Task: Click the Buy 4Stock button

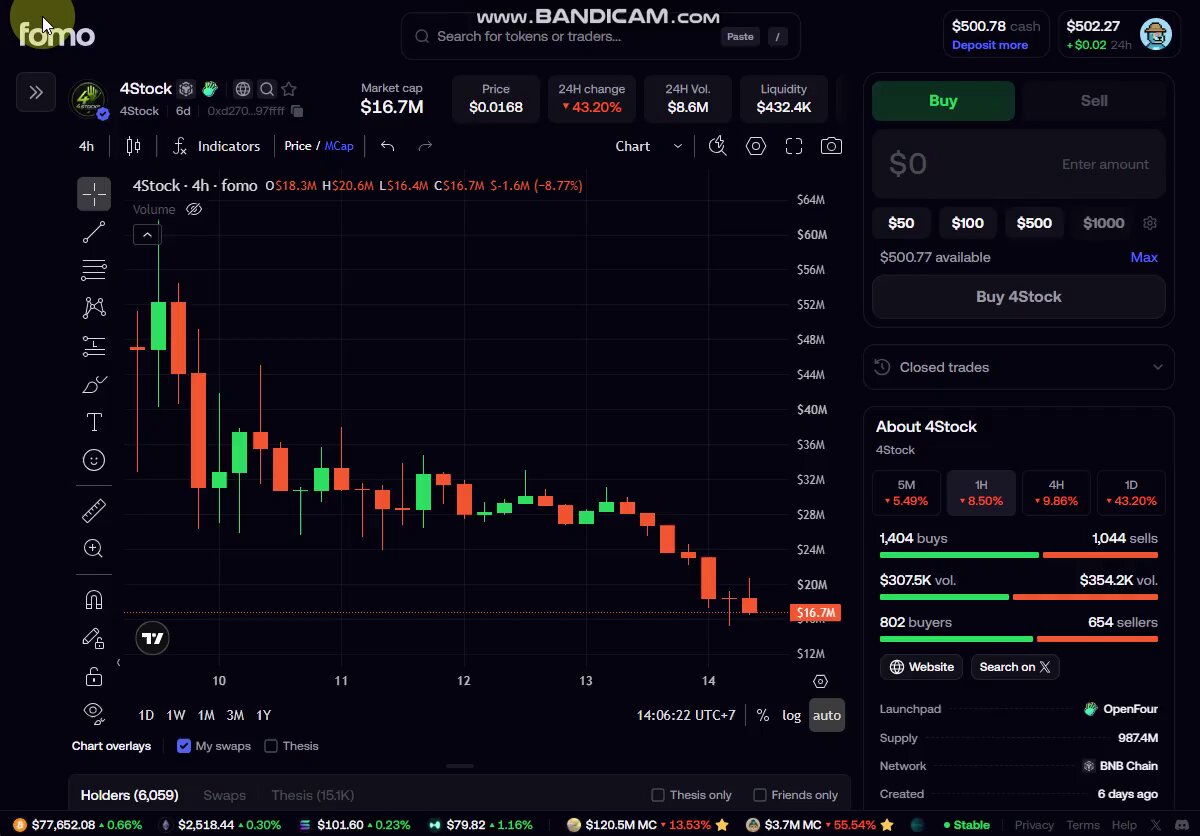Action: (1019, 297)
